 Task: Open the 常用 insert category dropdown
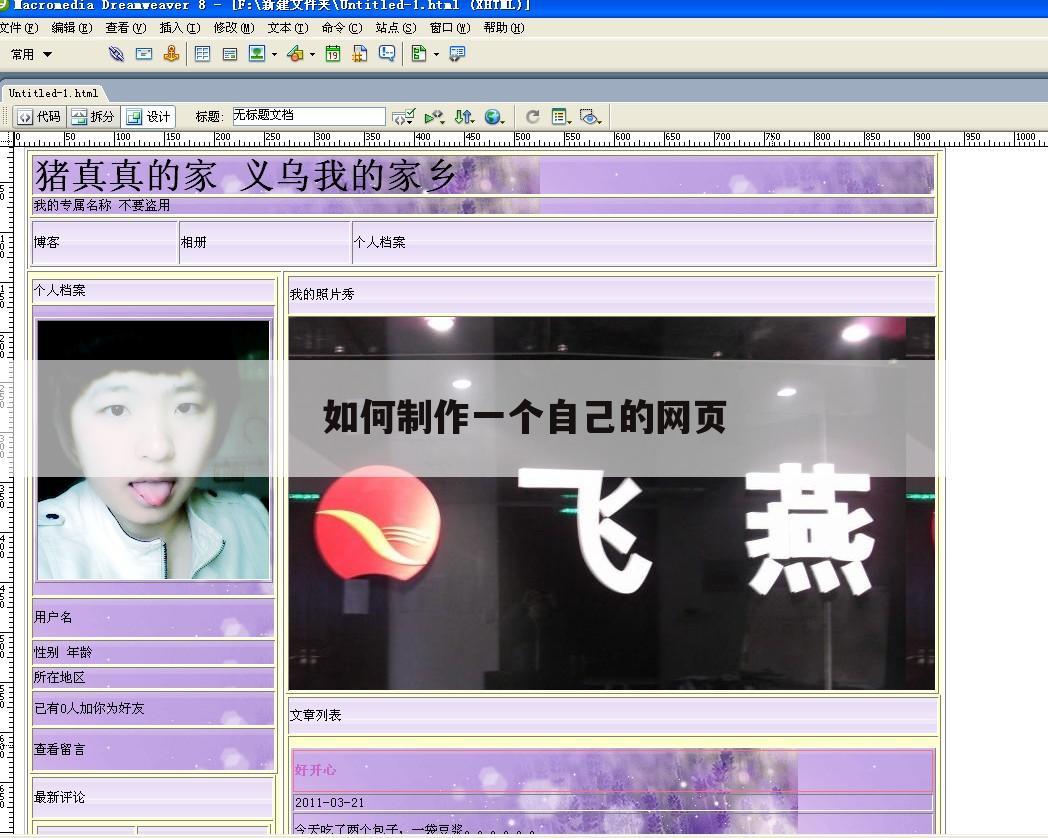coord(31,55)
